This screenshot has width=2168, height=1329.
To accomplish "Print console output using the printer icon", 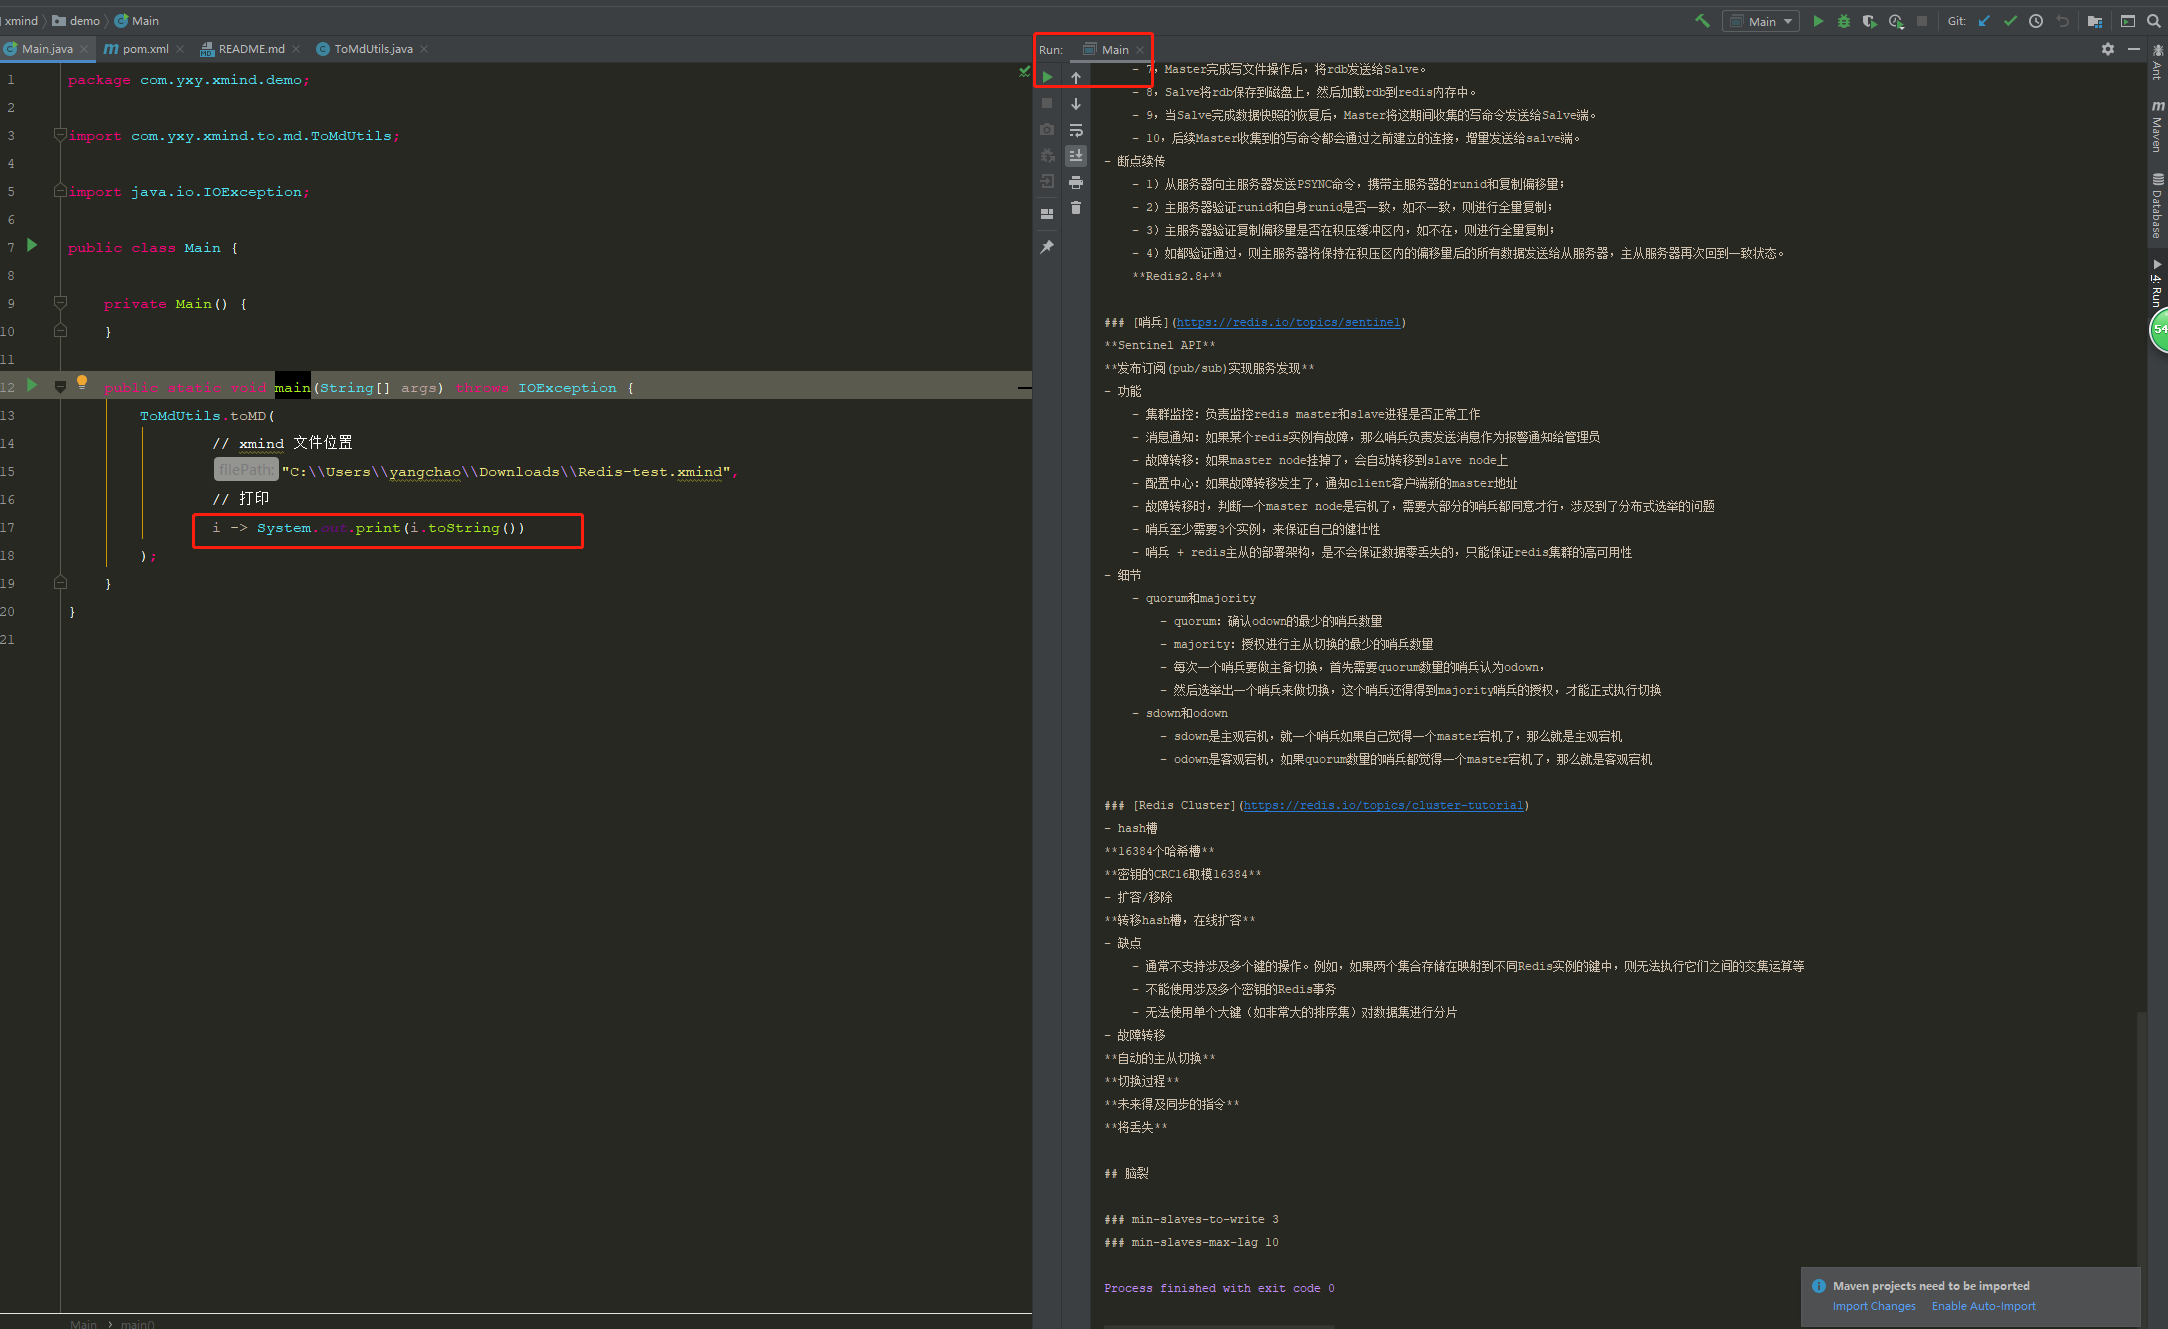I will pyautogui.click(x=1076, y=182).
